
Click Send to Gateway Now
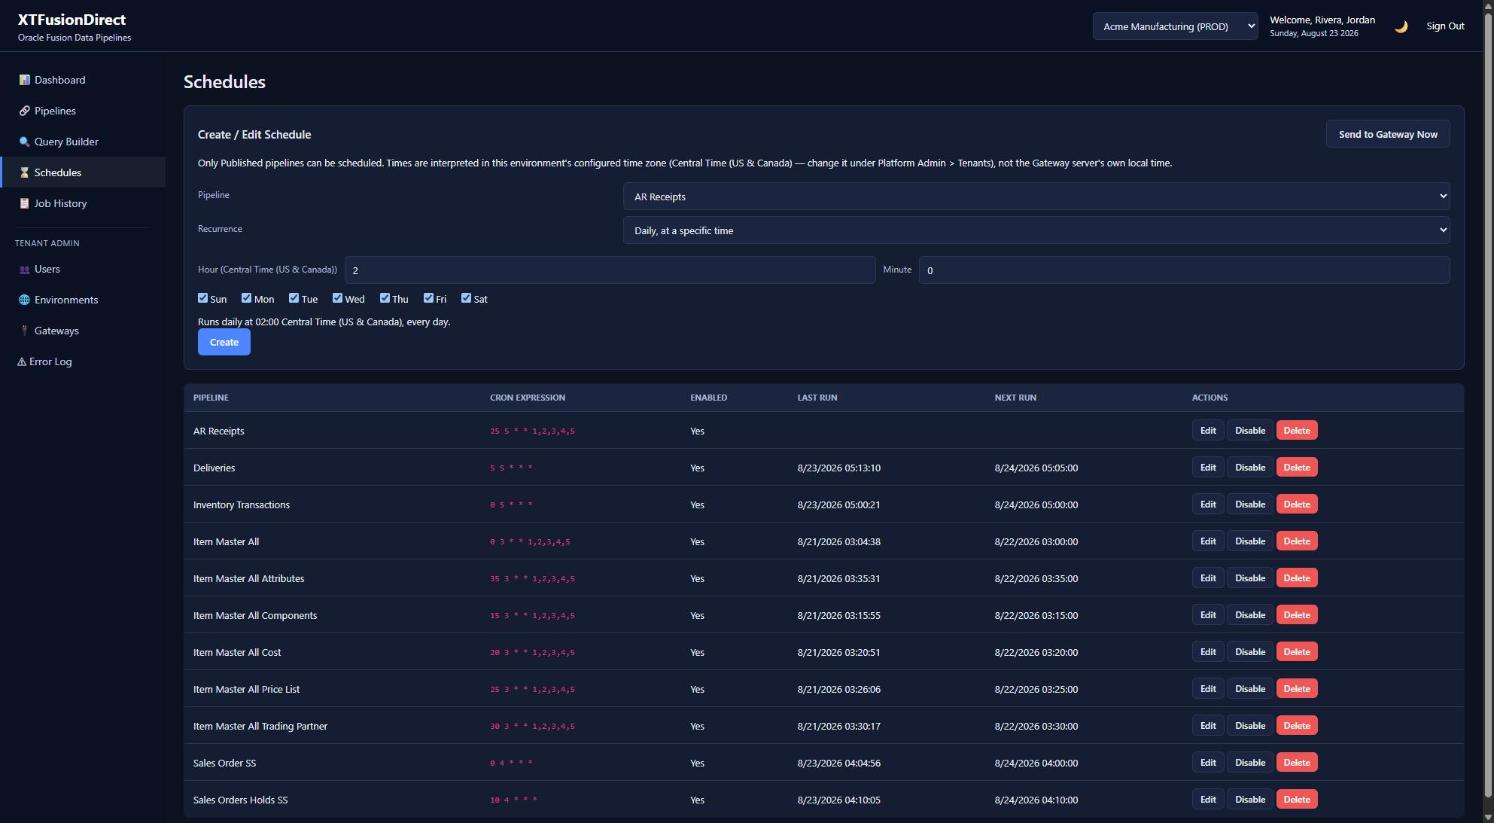coord(1388,134)
